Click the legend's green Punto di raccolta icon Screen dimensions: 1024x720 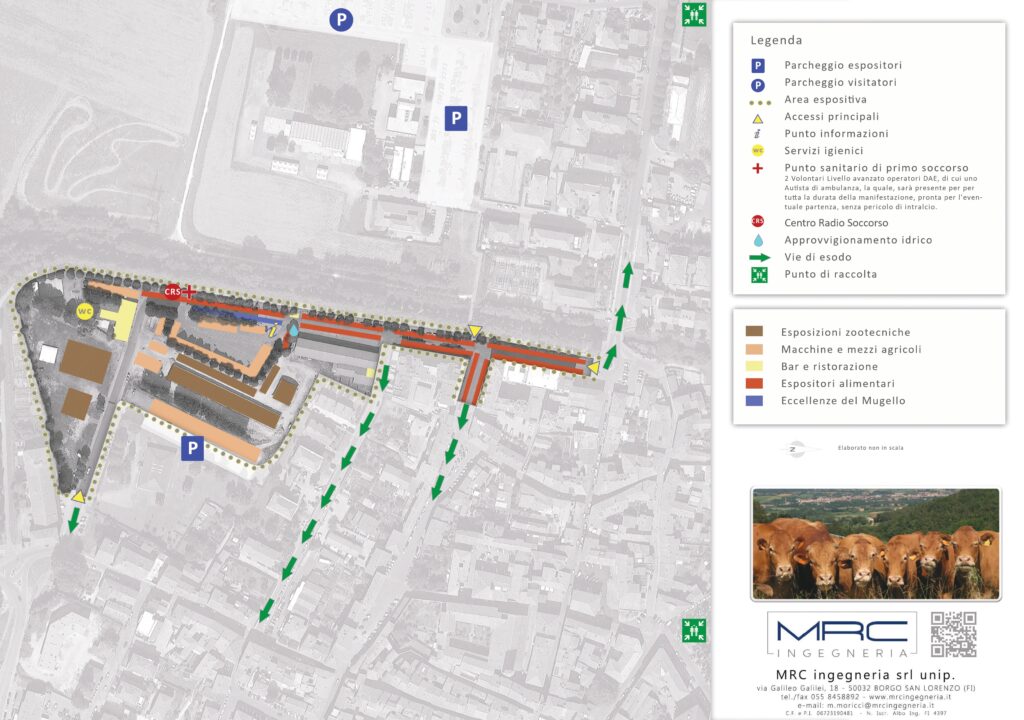tap(759, 275)
